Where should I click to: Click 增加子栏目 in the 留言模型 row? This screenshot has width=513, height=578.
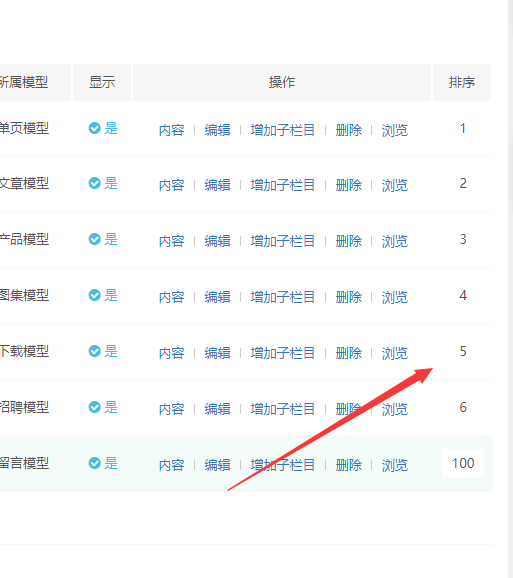tap(283, 465)
